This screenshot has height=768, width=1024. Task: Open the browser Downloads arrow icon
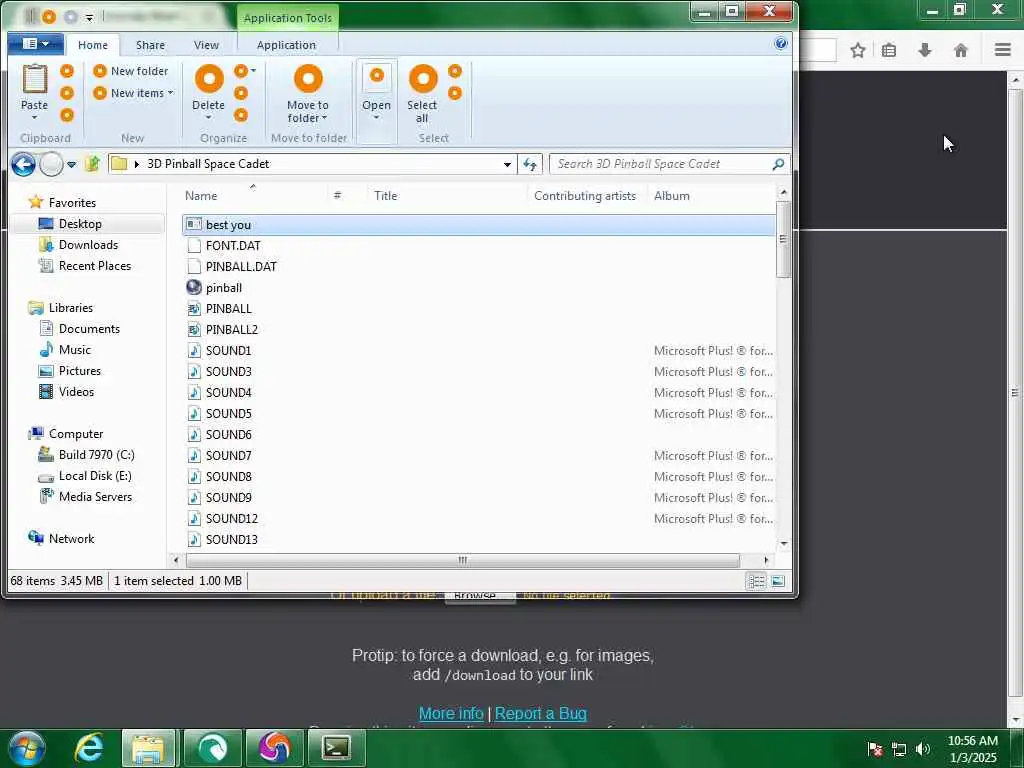pos(925,50)
